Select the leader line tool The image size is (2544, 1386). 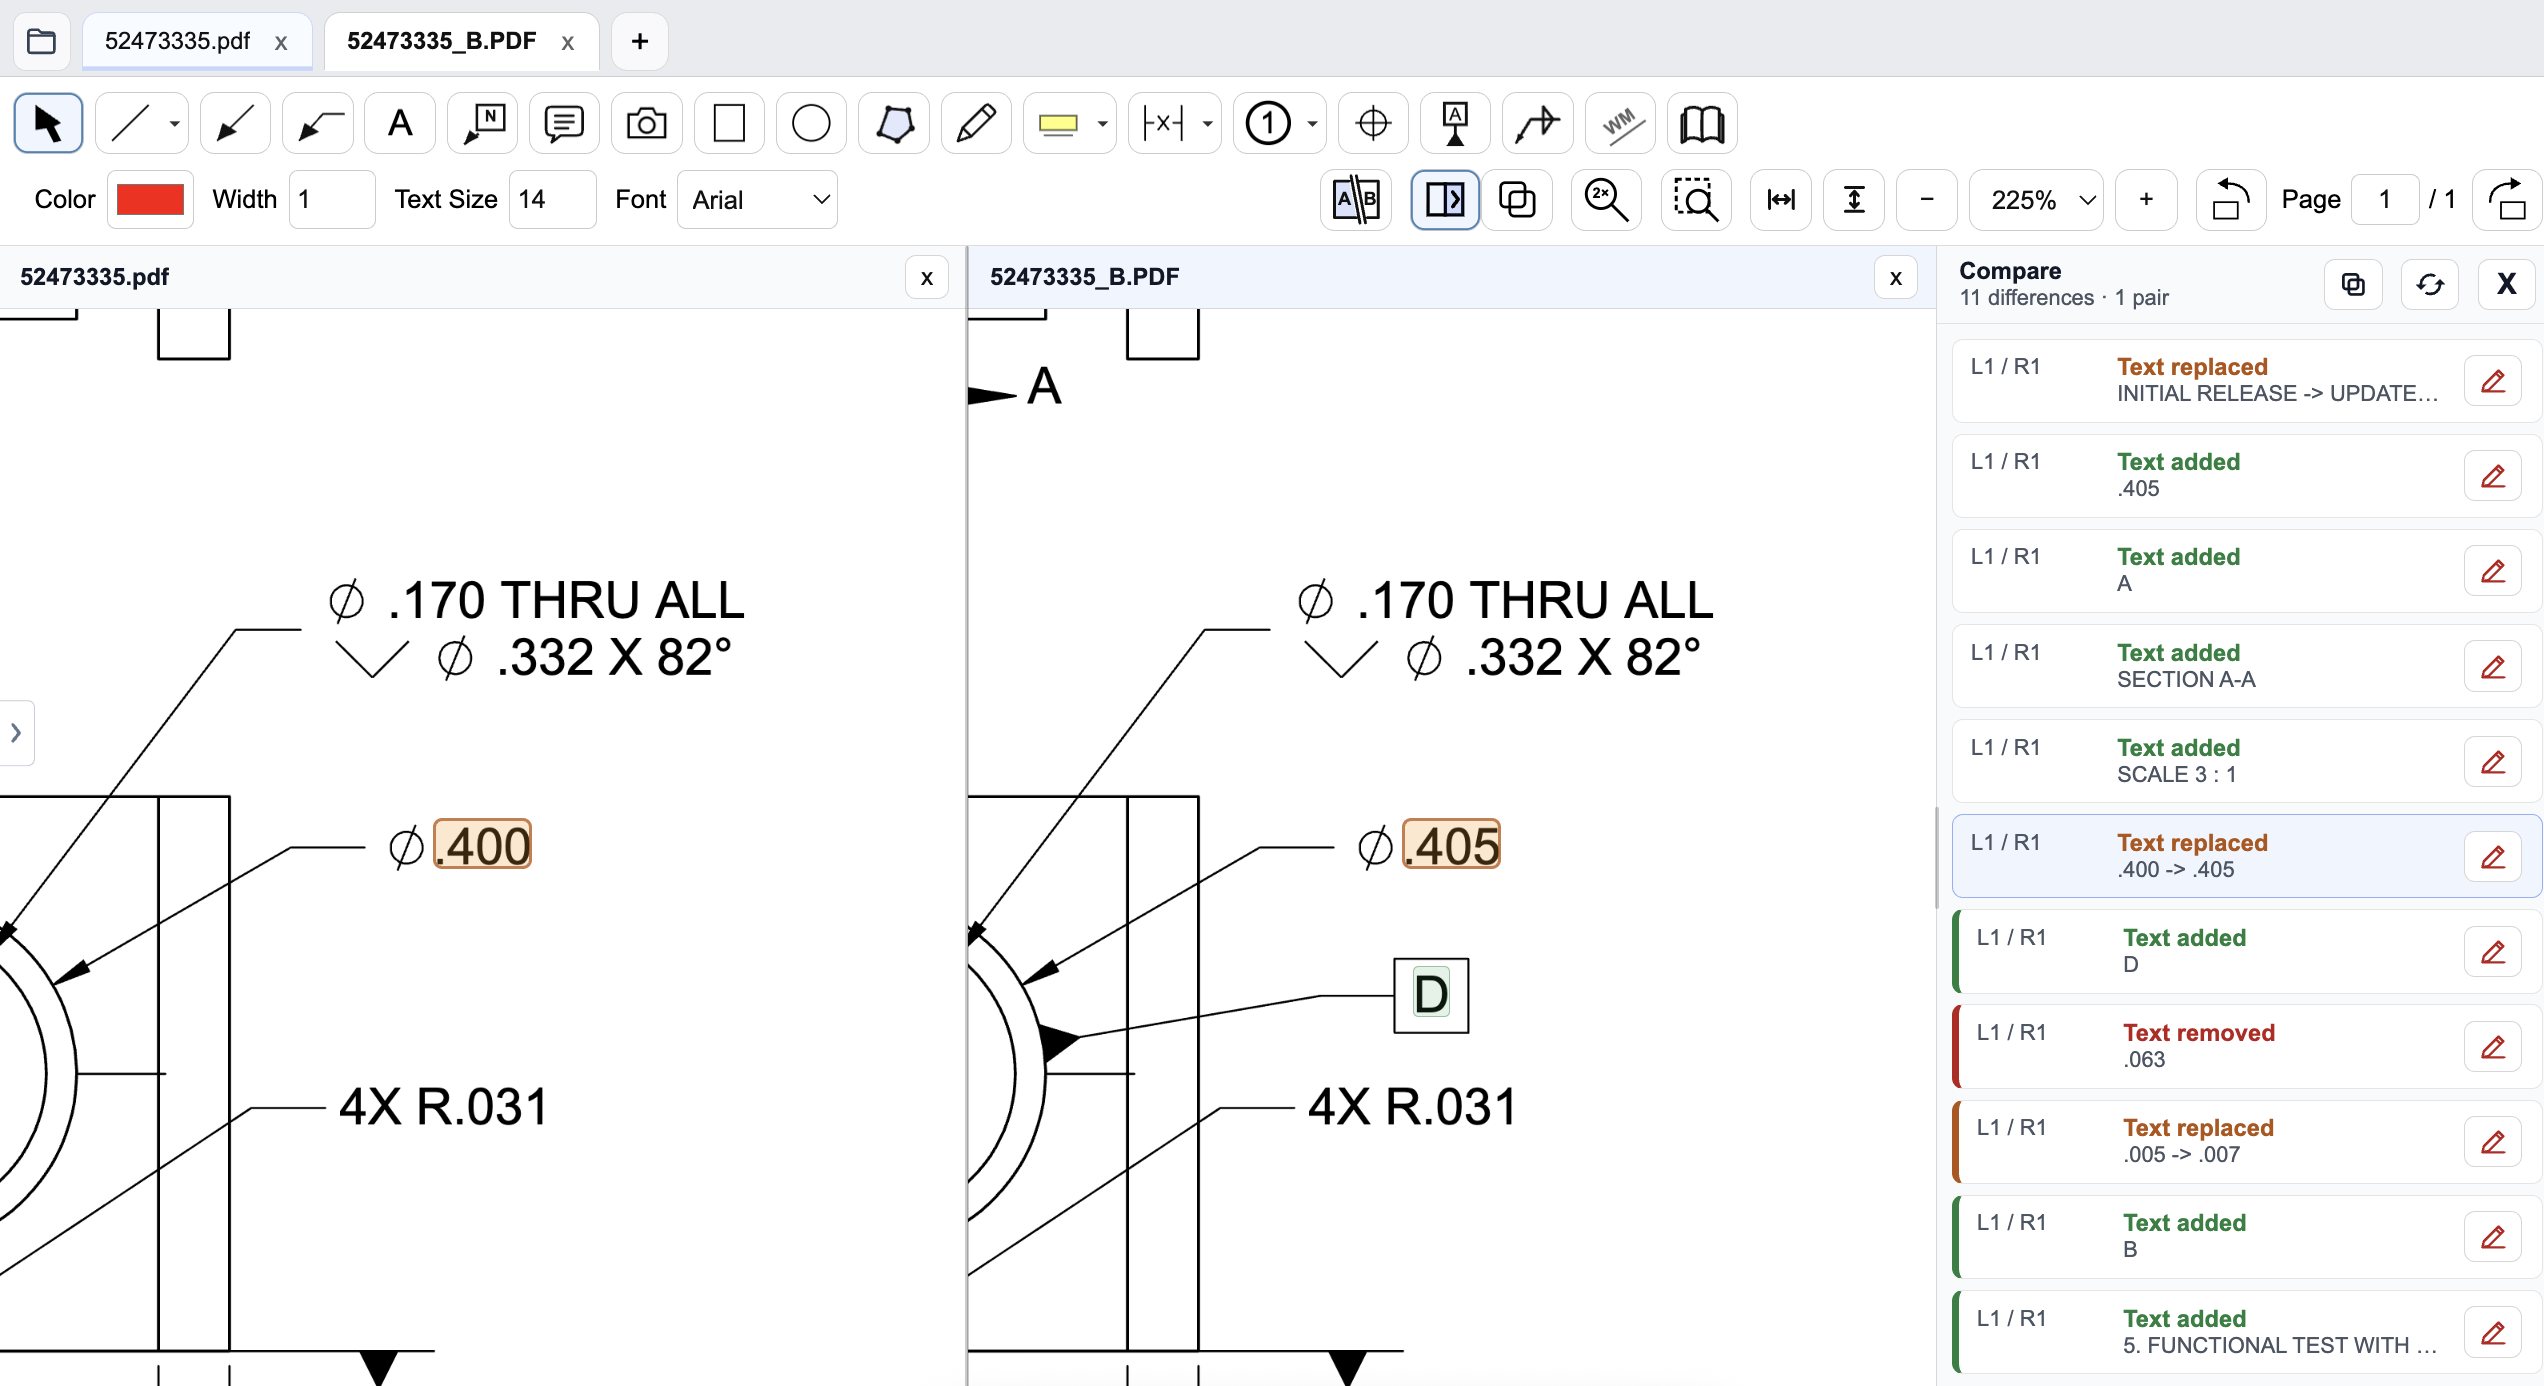point(318,124)
